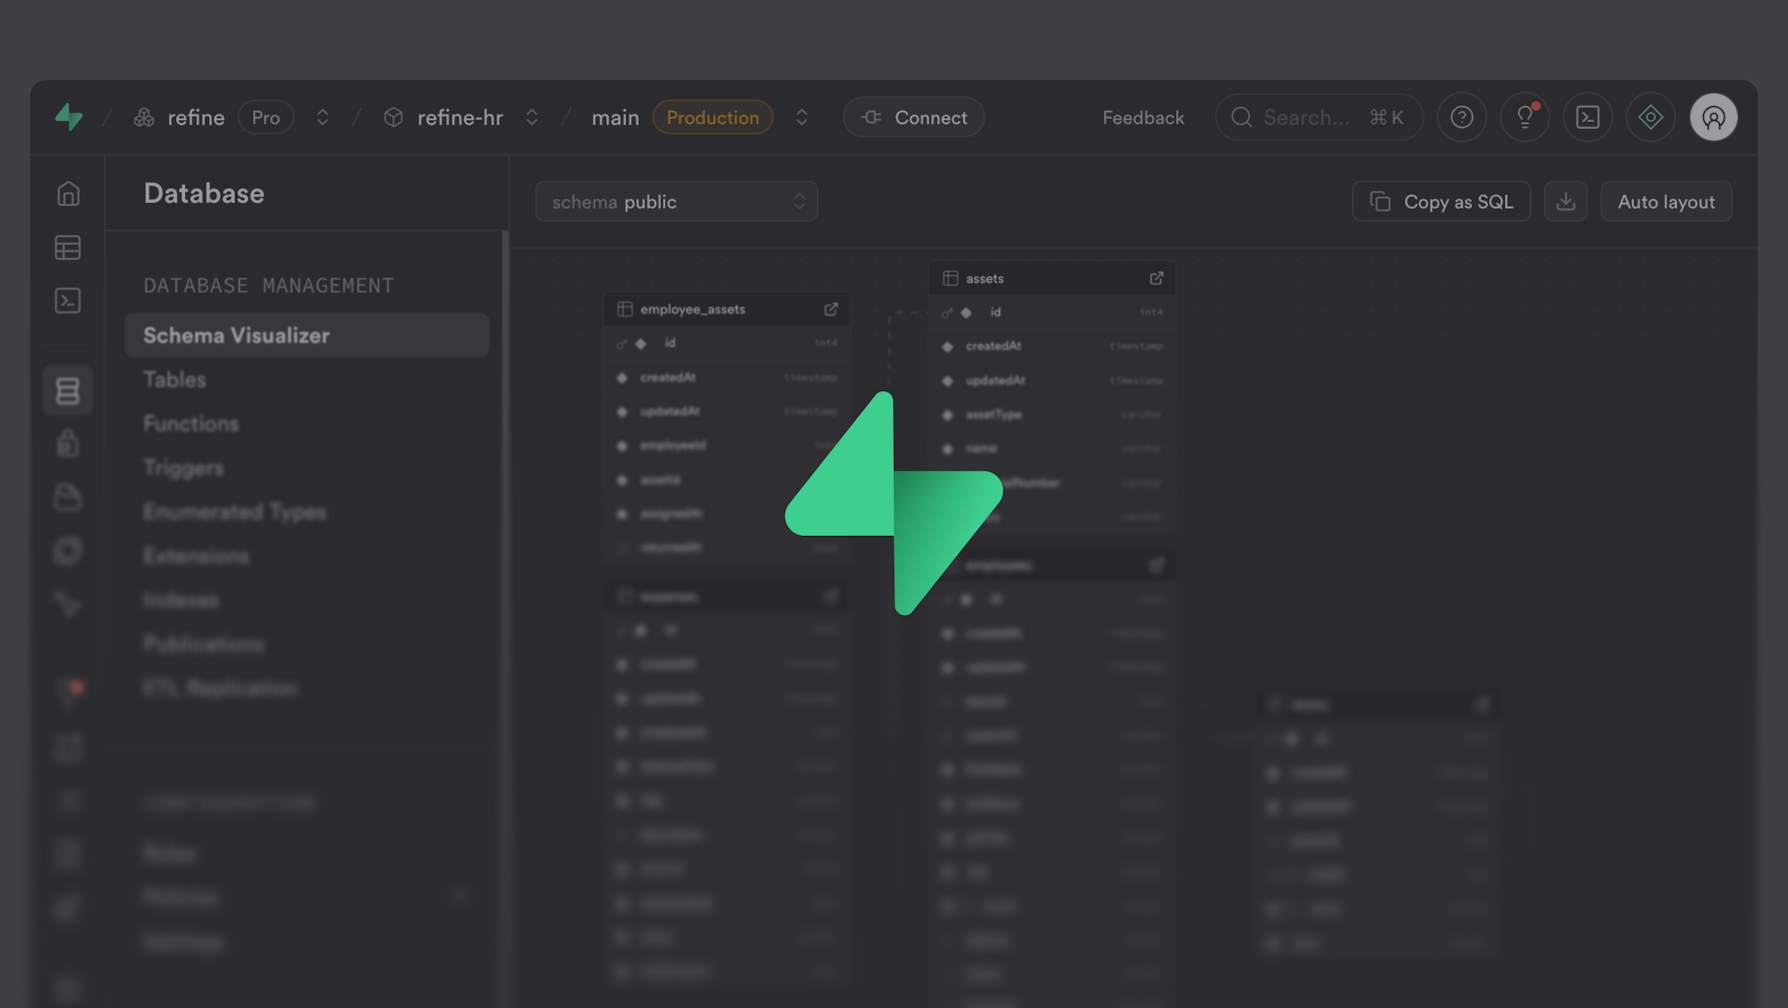
Task: Select Schema Visualizer in the sidebar menu
Action: pos(237,335)
